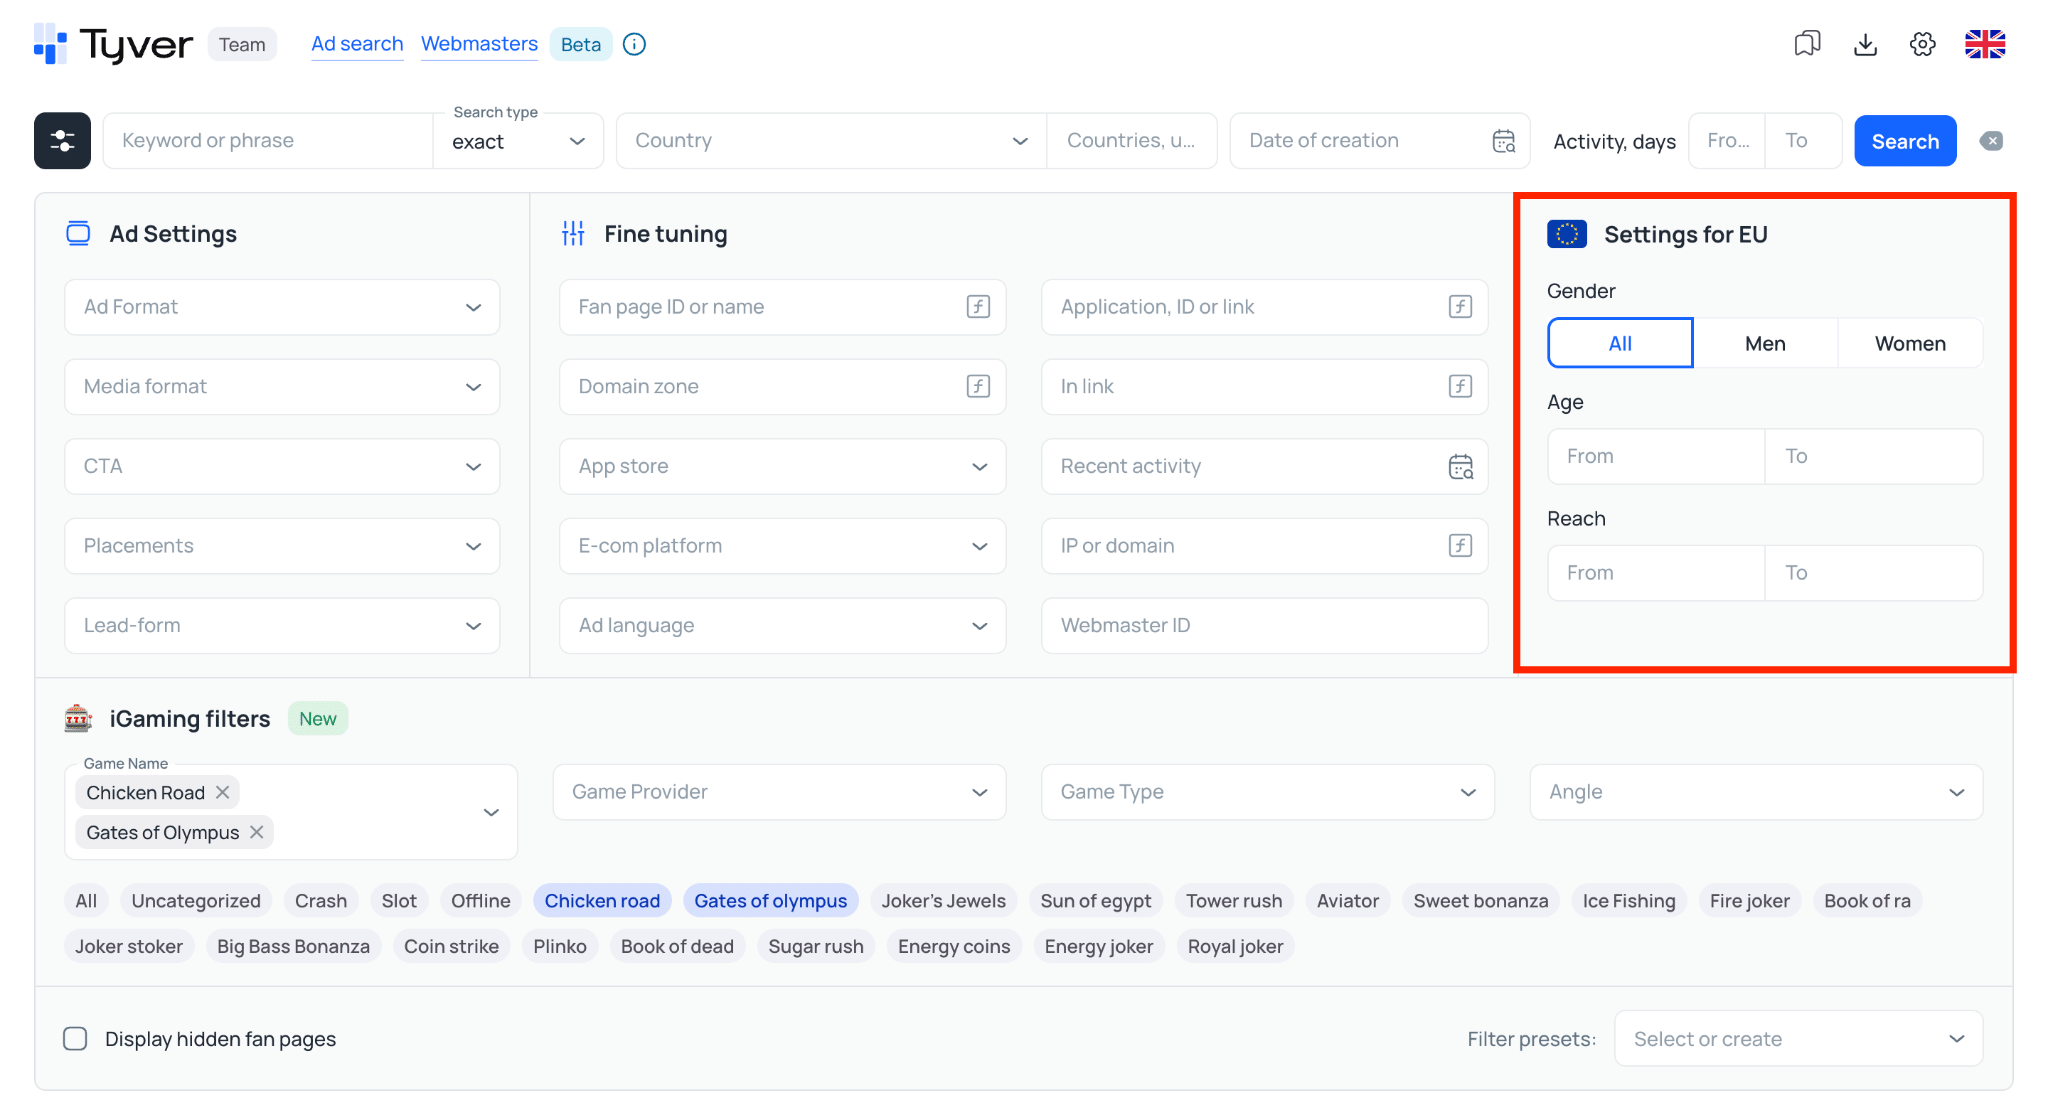Toggle Display hidden fan pages checkbox

[x=75, y=1038]
